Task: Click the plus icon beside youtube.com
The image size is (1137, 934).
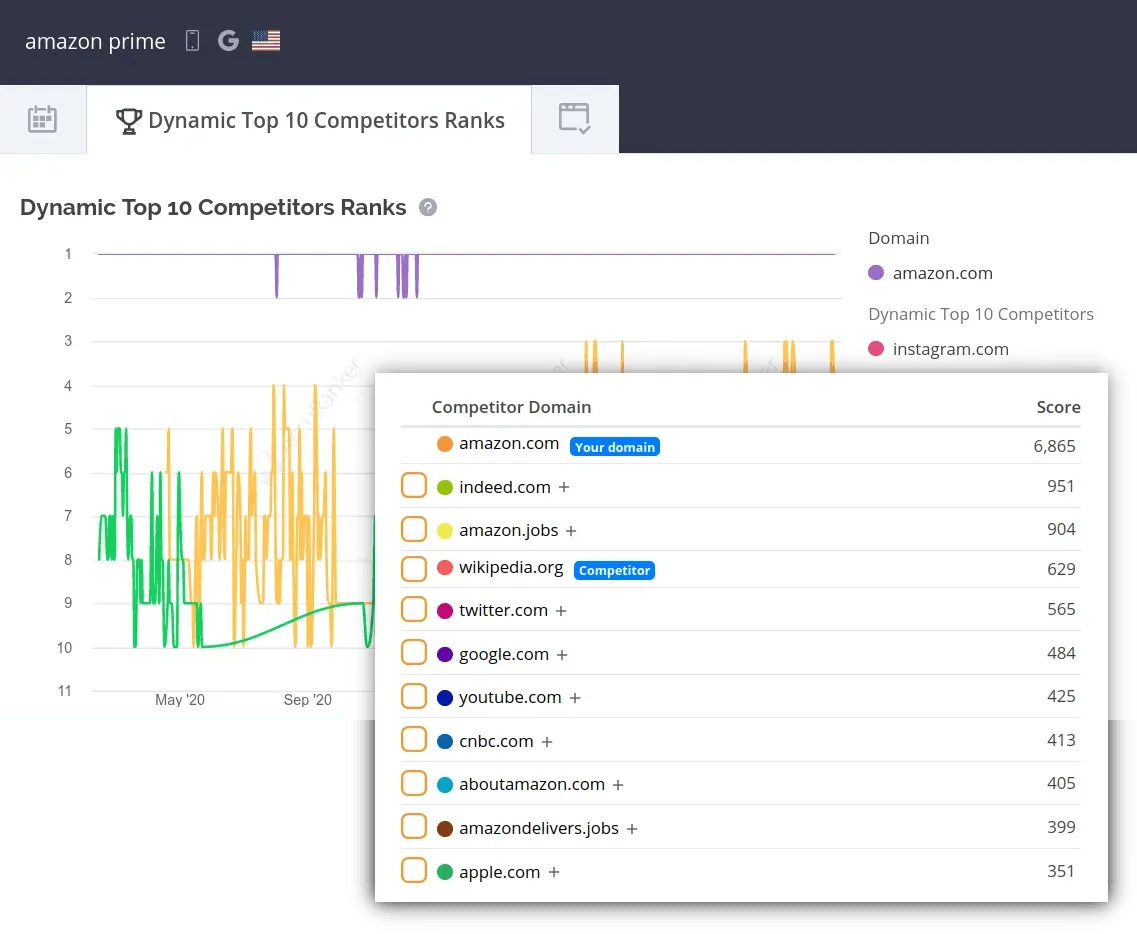Action: point(575,698)
